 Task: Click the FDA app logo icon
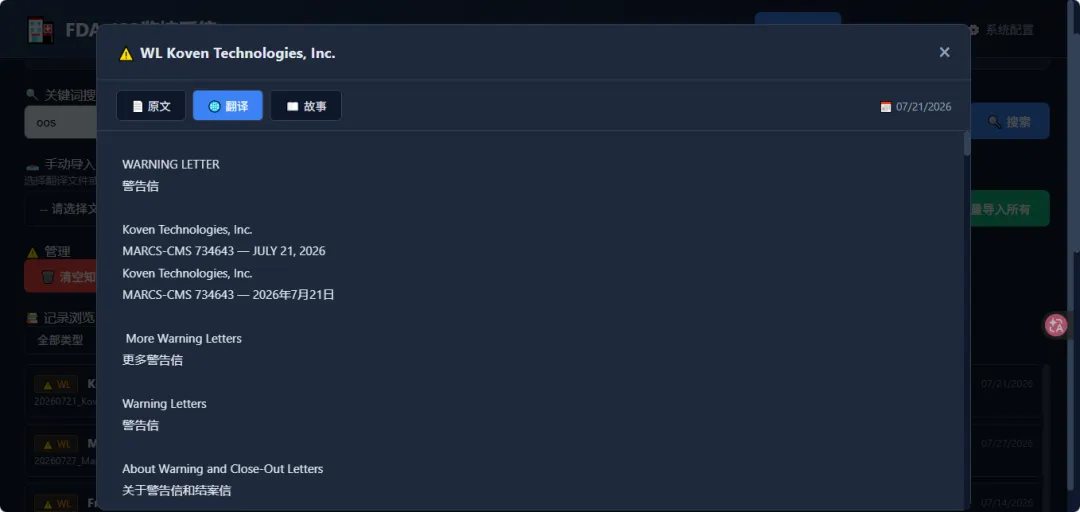click(x=41, y=30)
